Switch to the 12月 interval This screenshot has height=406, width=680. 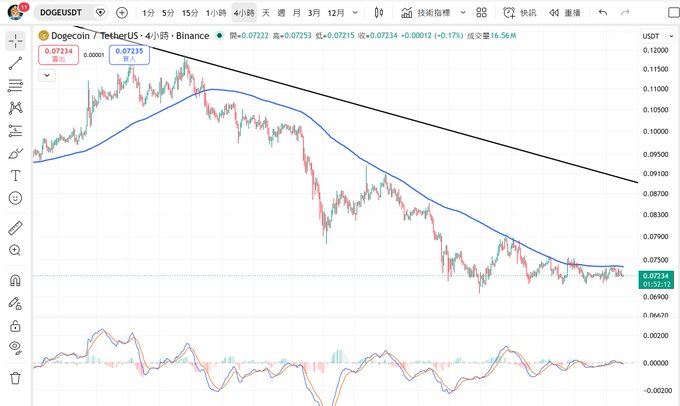[x=336, y=13]
